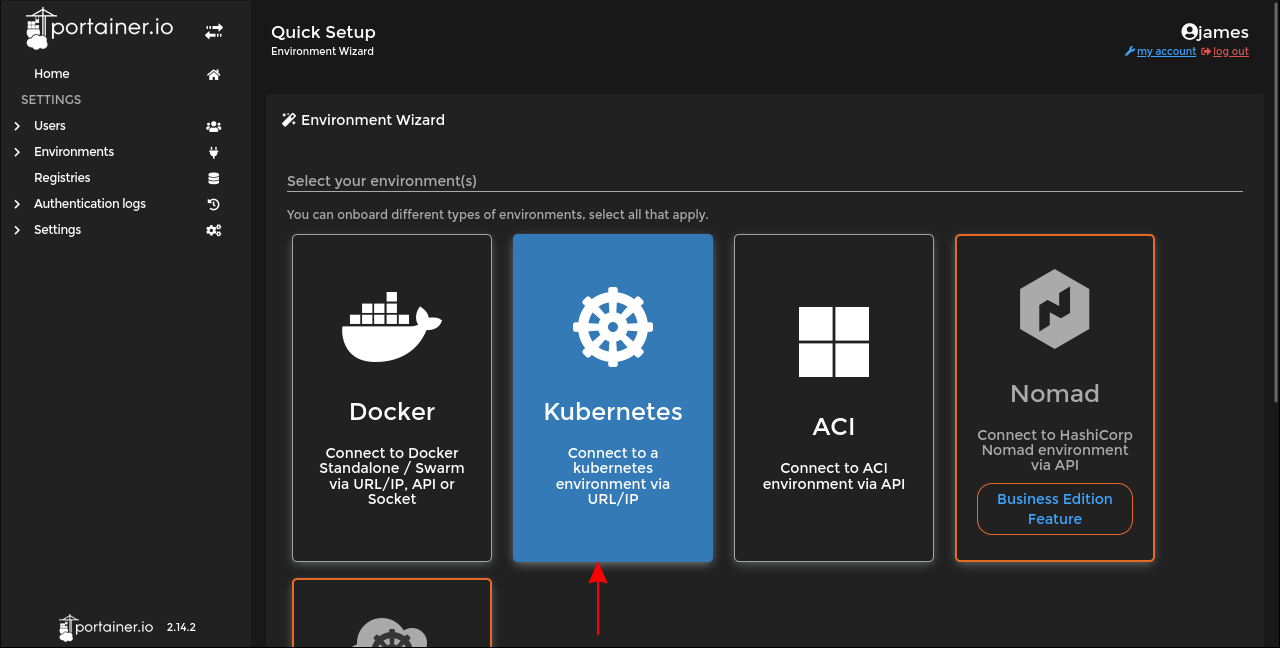Click the Environment Wizard magic wand icon
The width and height of the screenshot is (1280, 648).
click(289, 120)
